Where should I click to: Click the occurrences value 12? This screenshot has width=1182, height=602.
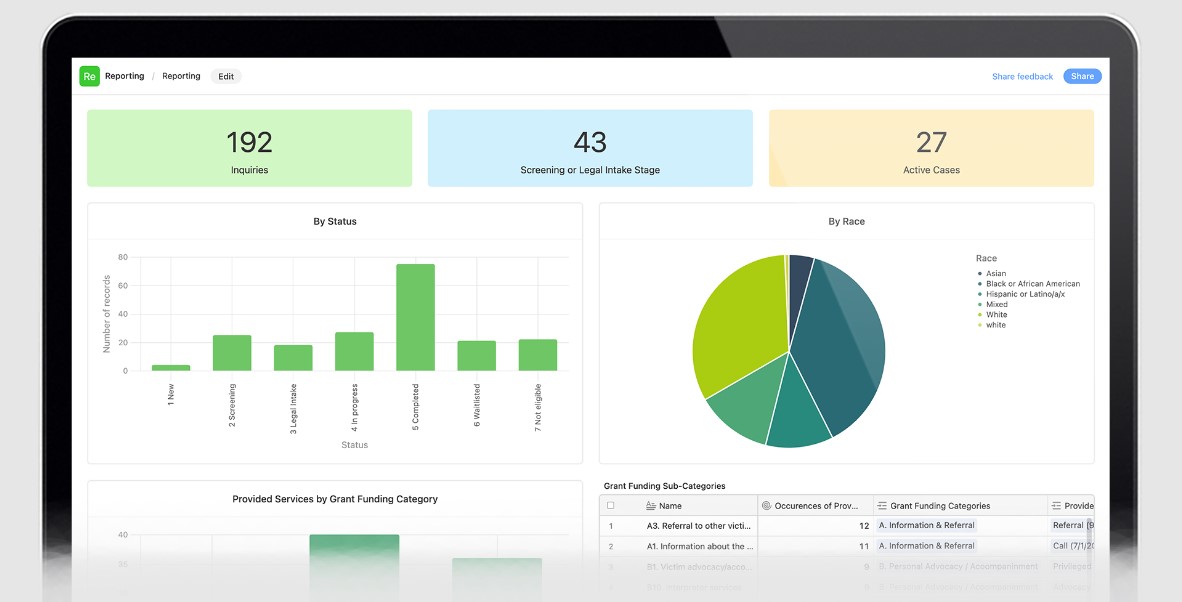pos(864,526)
